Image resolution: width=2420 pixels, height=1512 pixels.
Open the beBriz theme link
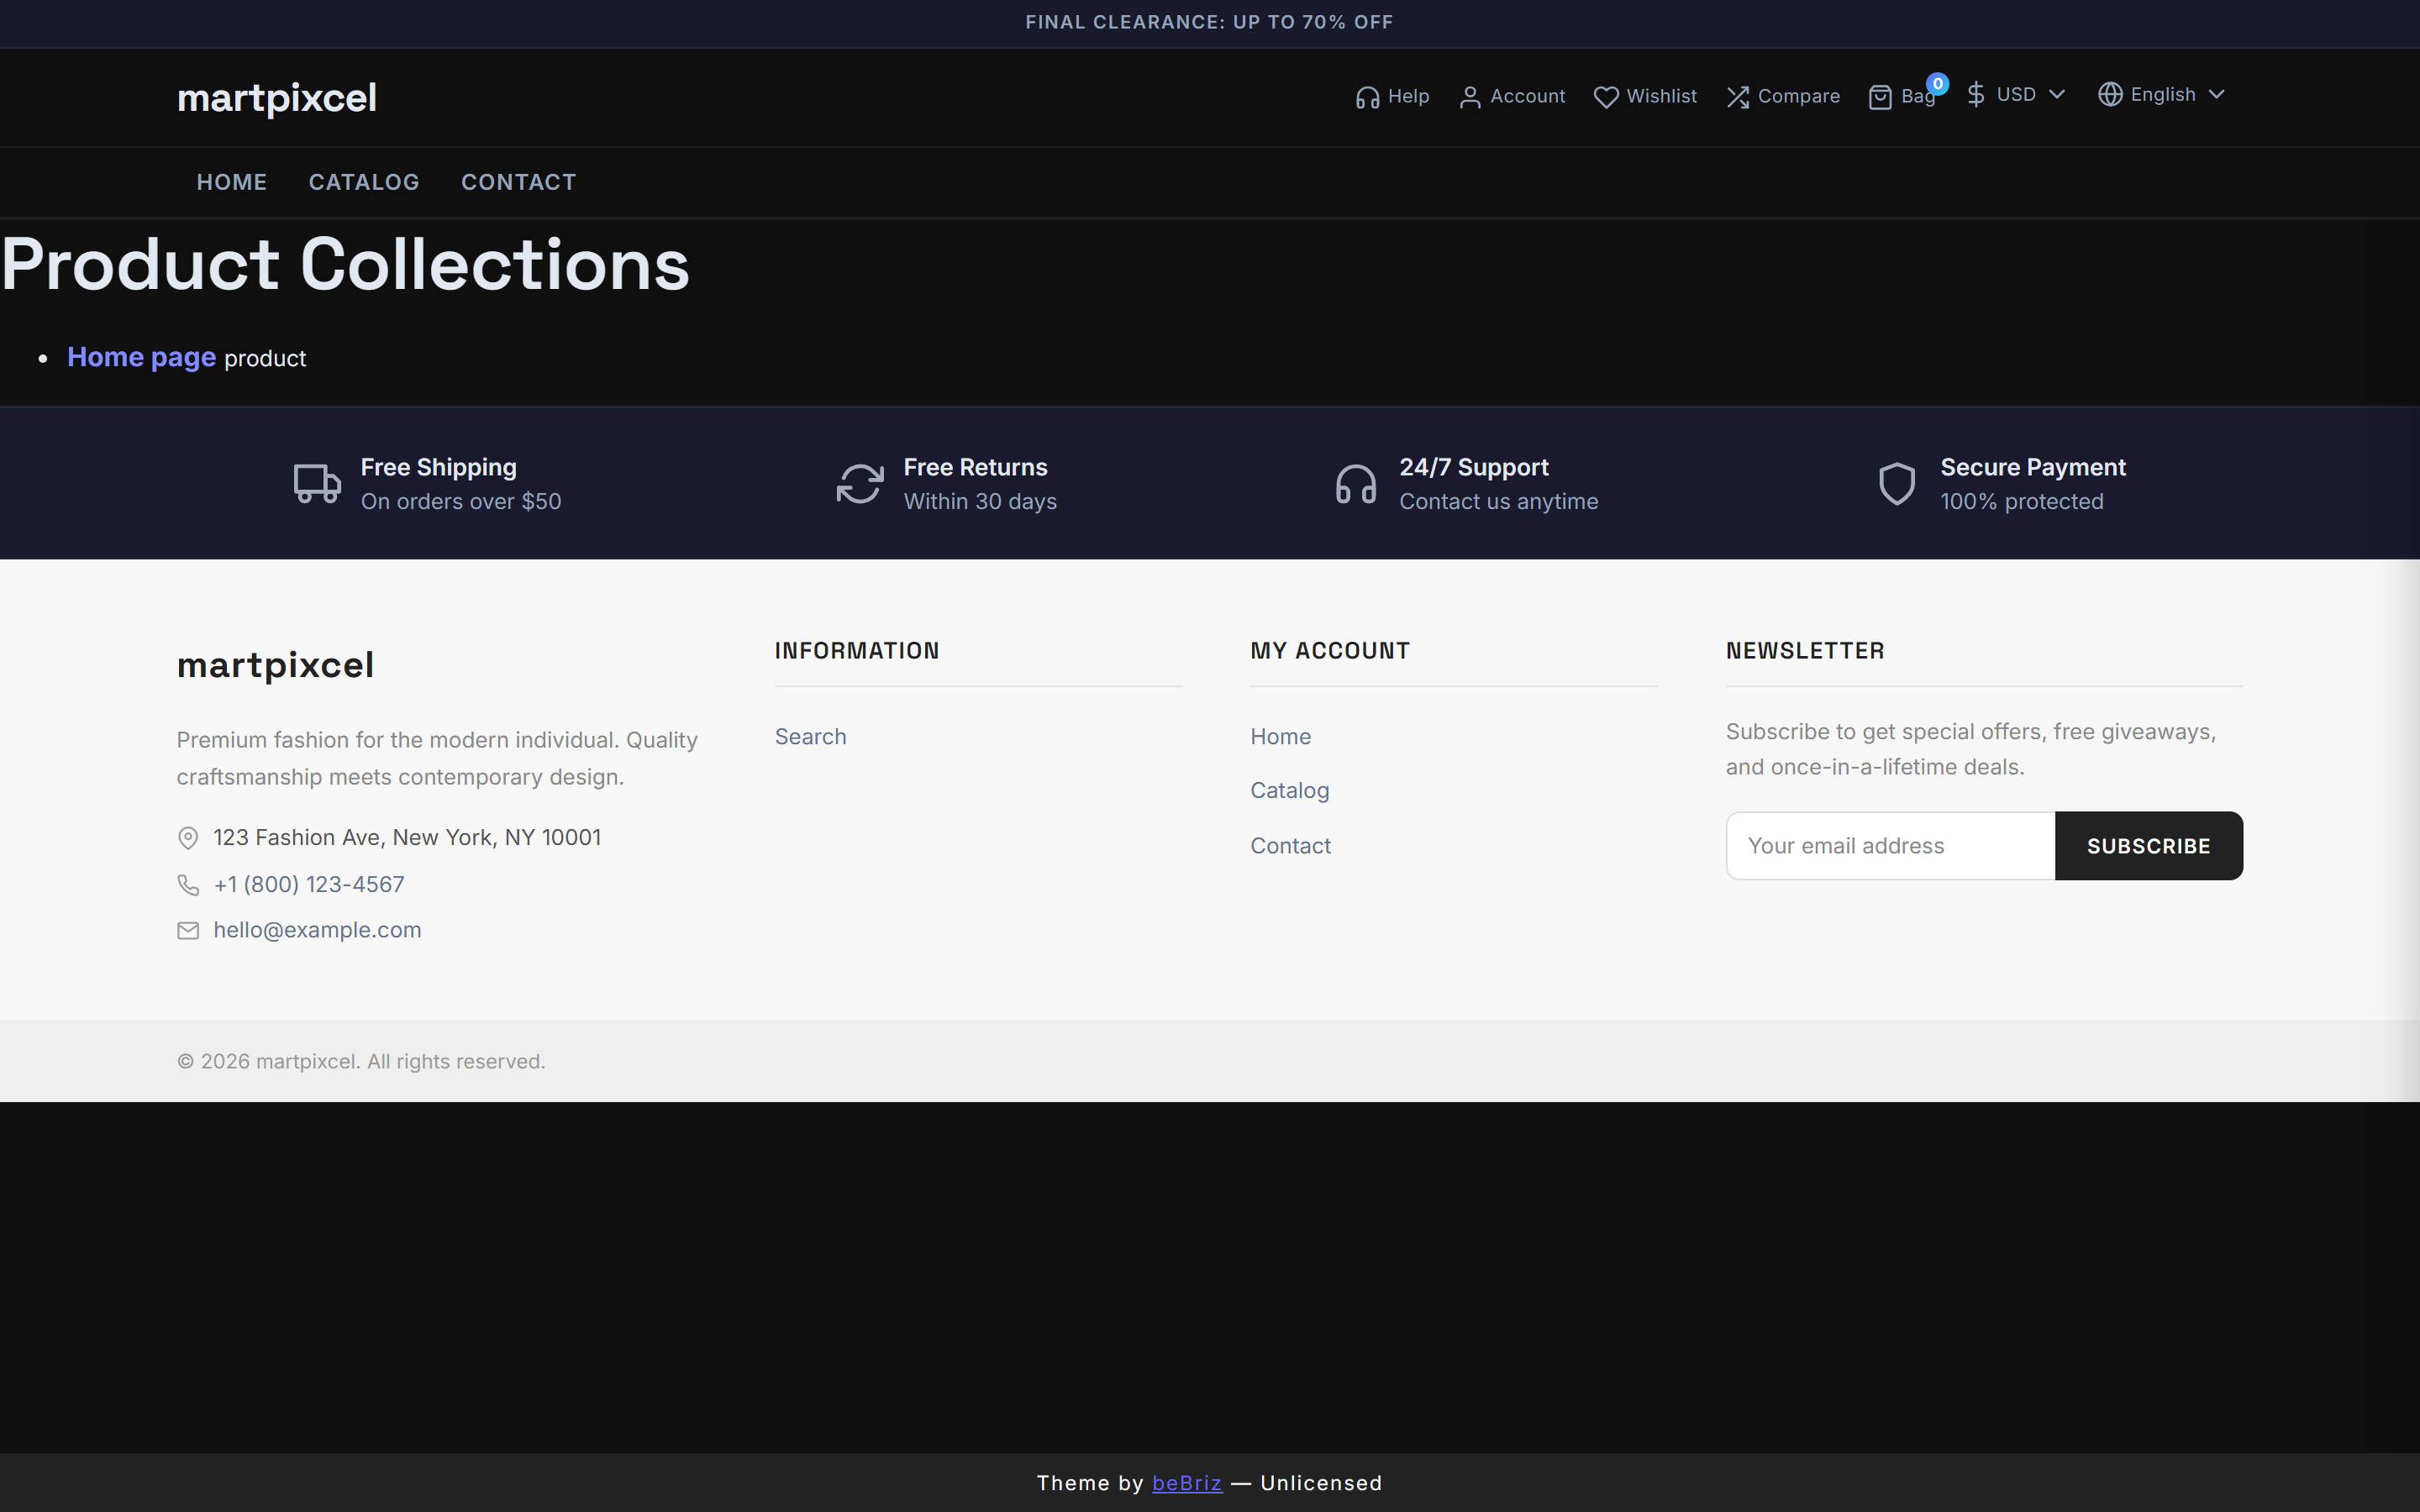[1186, 1483]
